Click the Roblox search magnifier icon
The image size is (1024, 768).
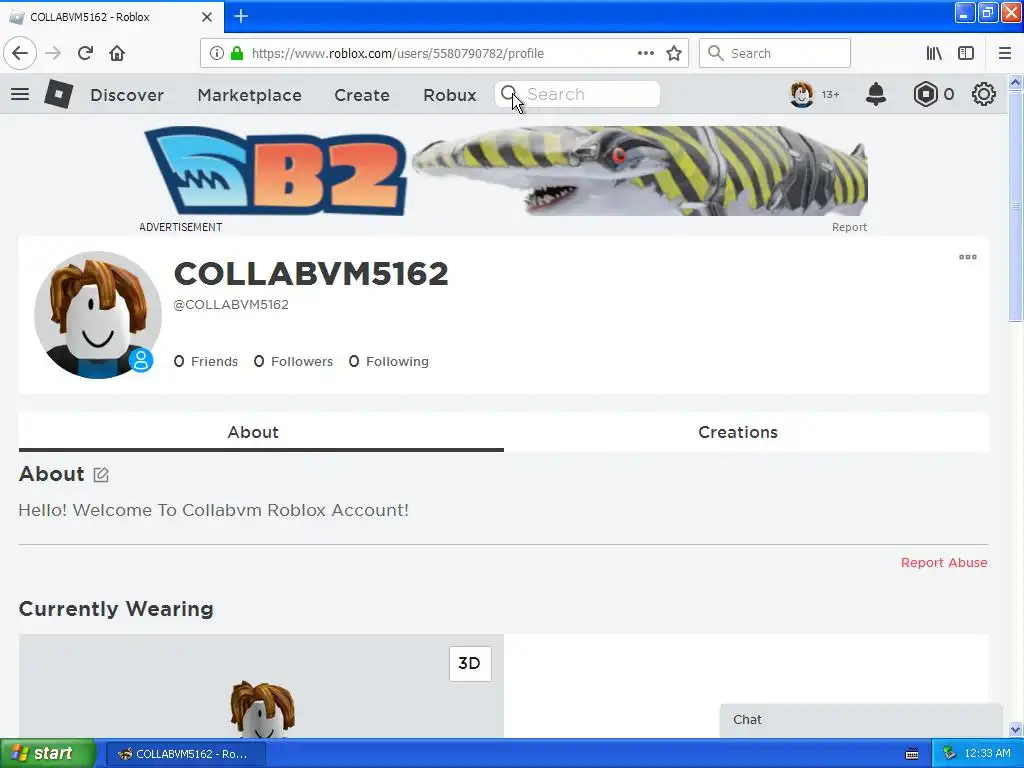tap(509, 94)
